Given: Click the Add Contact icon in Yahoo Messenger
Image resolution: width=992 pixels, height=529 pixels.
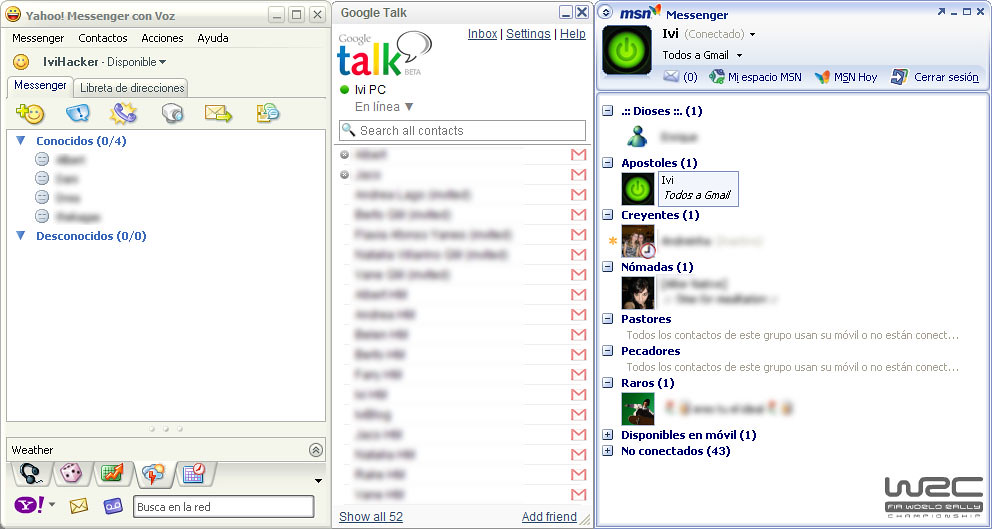Looking at the screenshot, I should (30, 113).
